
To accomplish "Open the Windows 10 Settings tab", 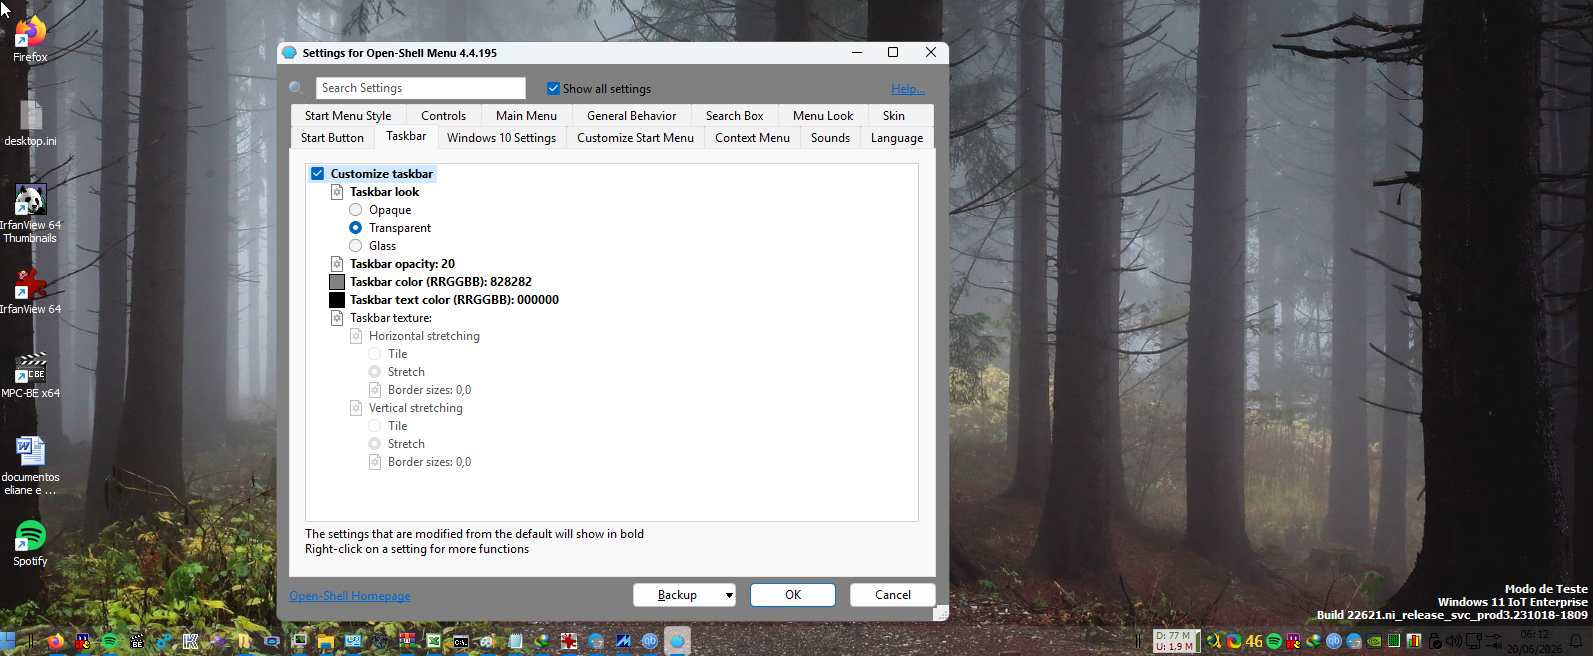I will [x=501, y=138].
